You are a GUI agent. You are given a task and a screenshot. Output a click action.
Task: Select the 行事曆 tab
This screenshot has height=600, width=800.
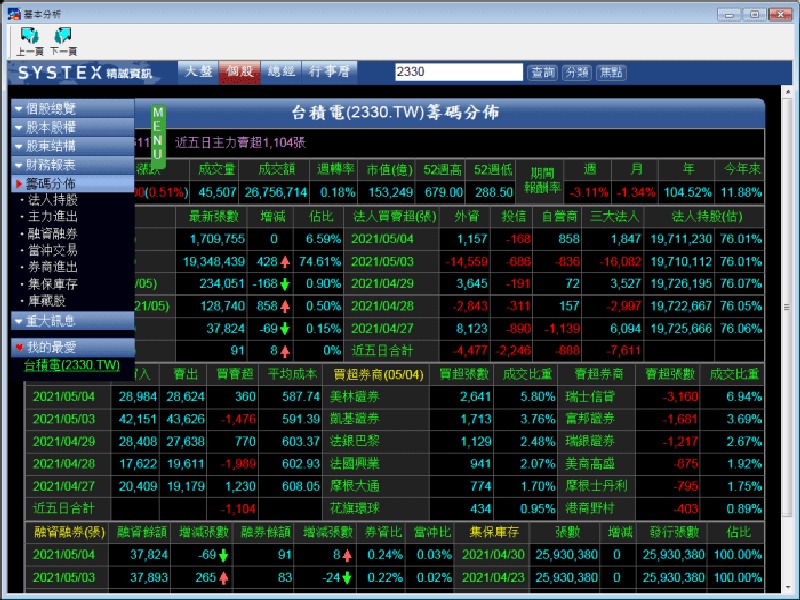click(x=329, y=72)
